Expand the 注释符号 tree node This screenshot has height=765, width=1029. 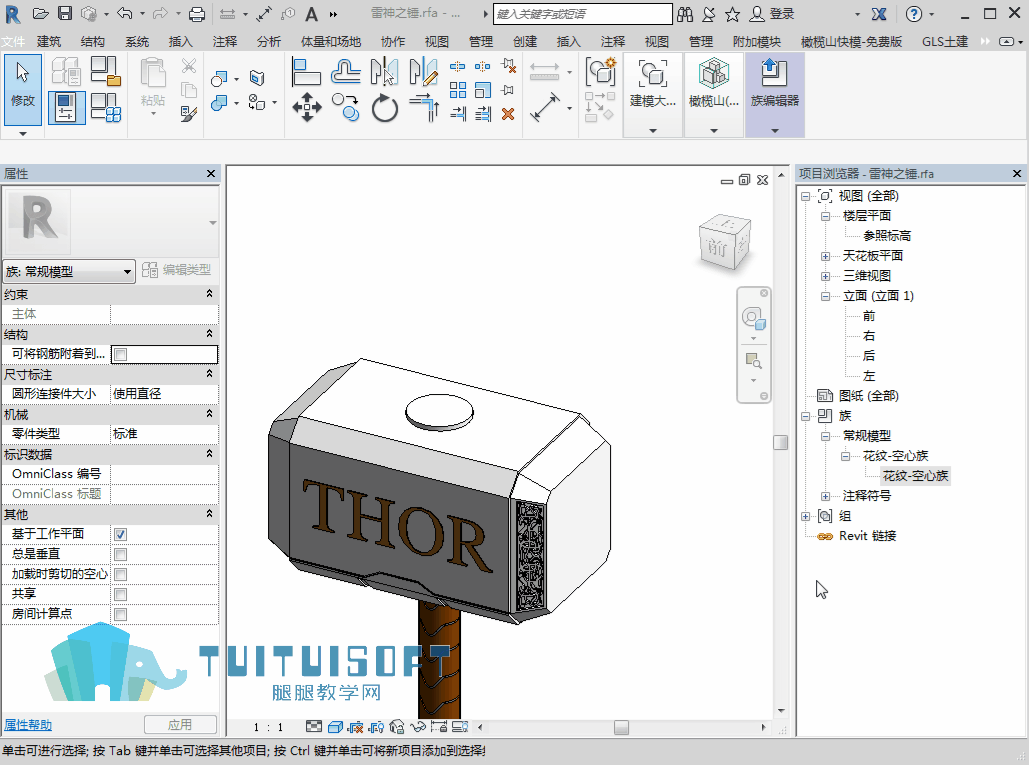pos(826,496)
